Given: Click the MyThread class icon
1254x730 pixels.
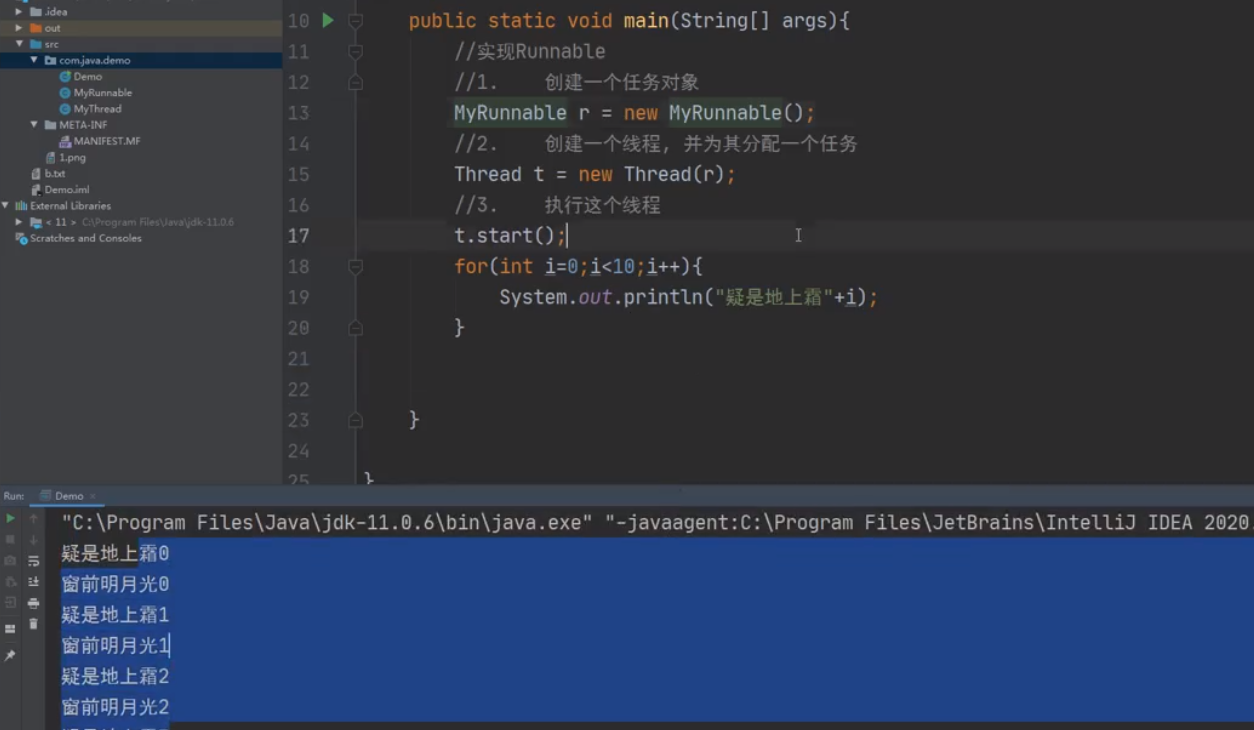Looking at the screenshot, I should (65, 108).
